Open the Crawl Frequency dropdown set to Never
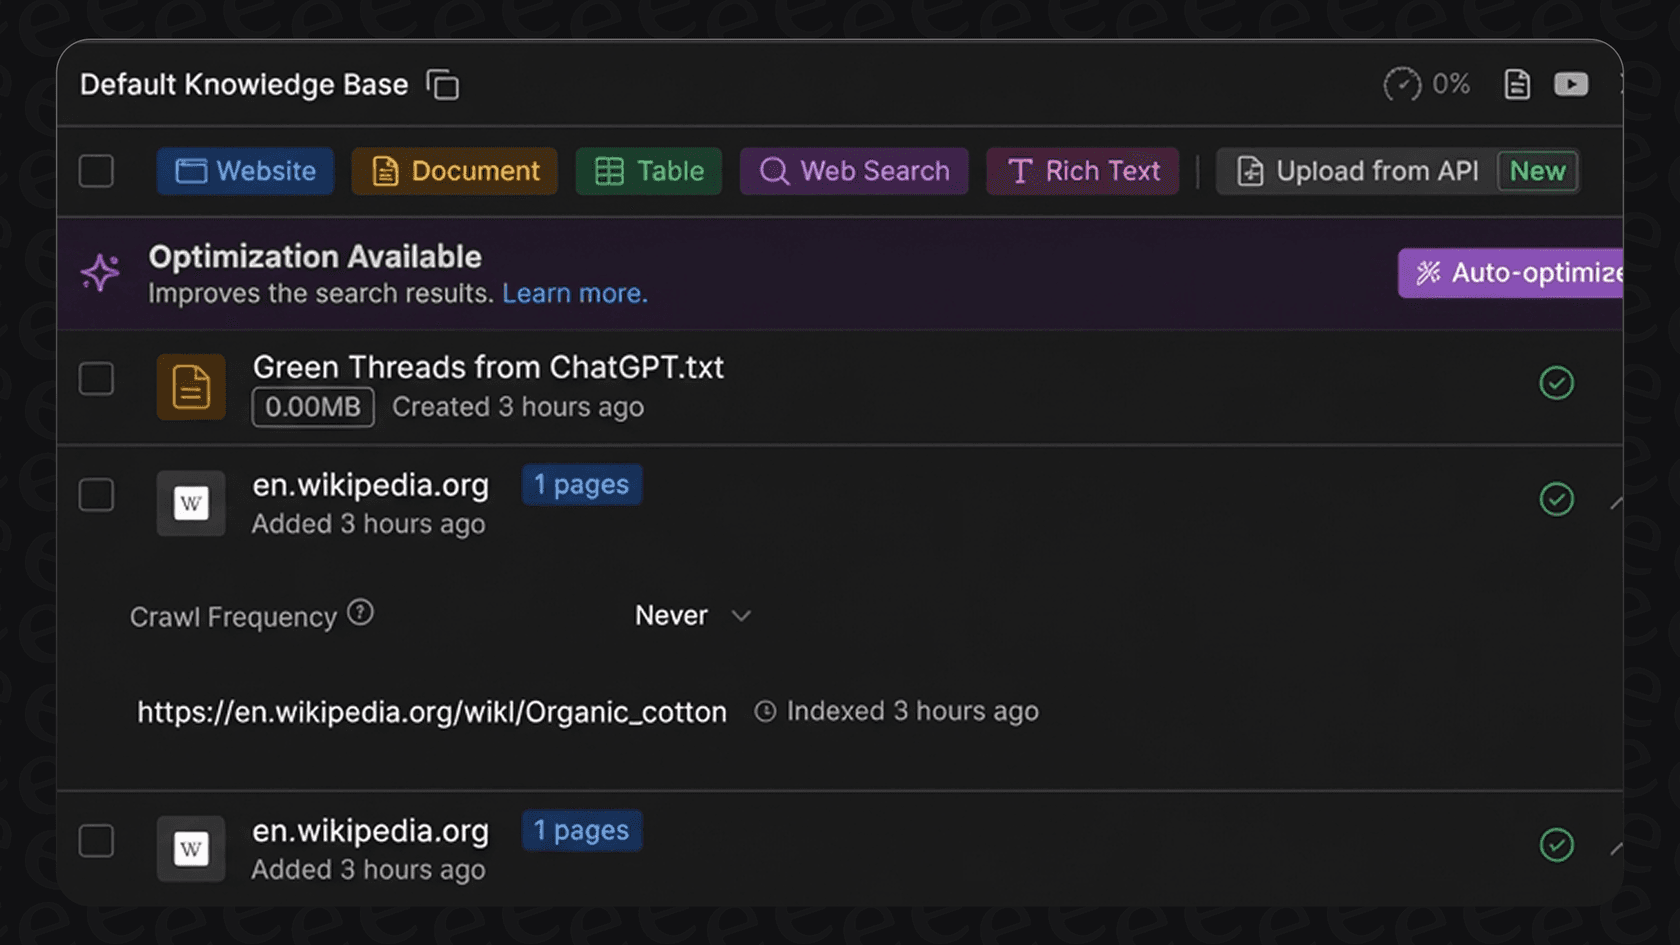The width and height of the screenshot is (1680, 945). 692,615
